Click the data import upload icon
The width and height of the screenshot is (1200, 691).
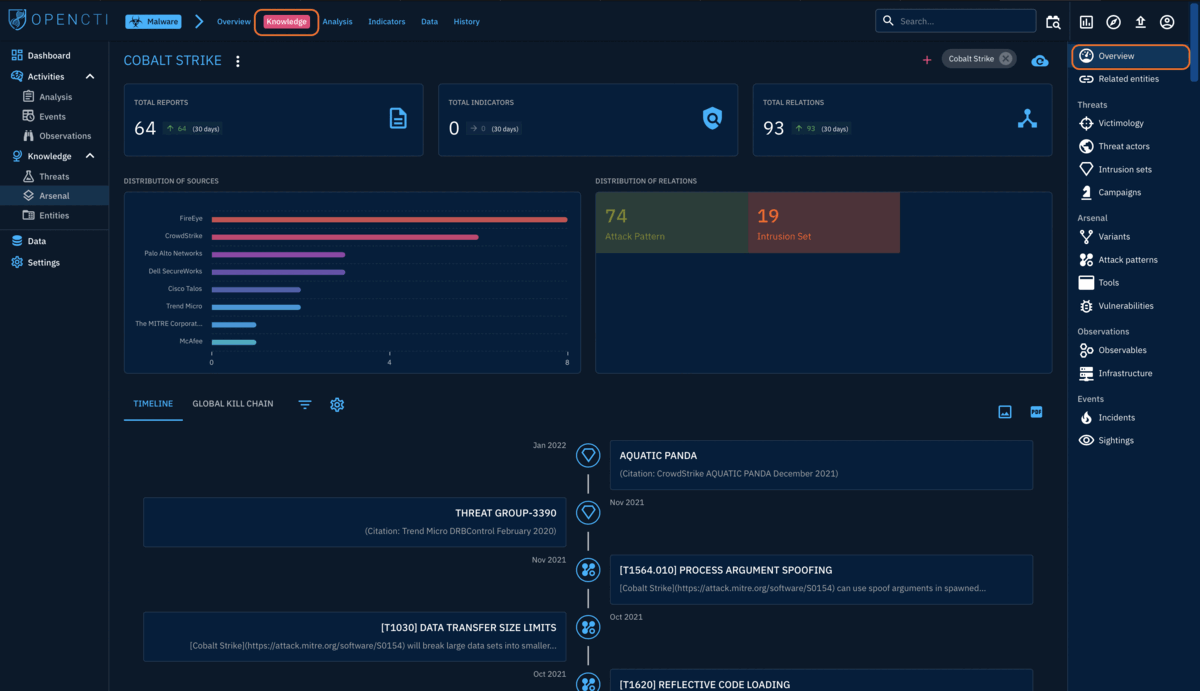pyautogui.click(x=1140, y=22)
